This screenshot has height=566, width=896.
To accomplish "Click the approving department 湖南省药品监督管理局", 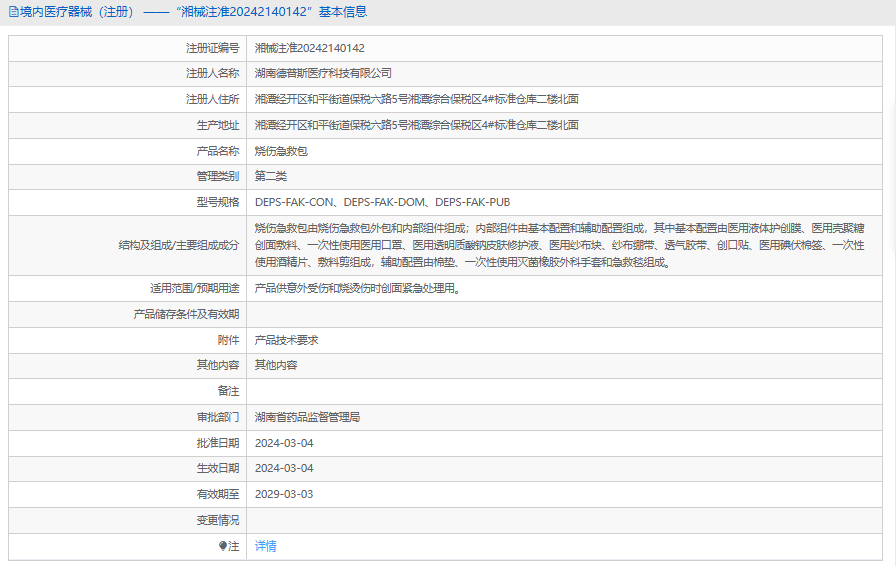I will (307, 417).
